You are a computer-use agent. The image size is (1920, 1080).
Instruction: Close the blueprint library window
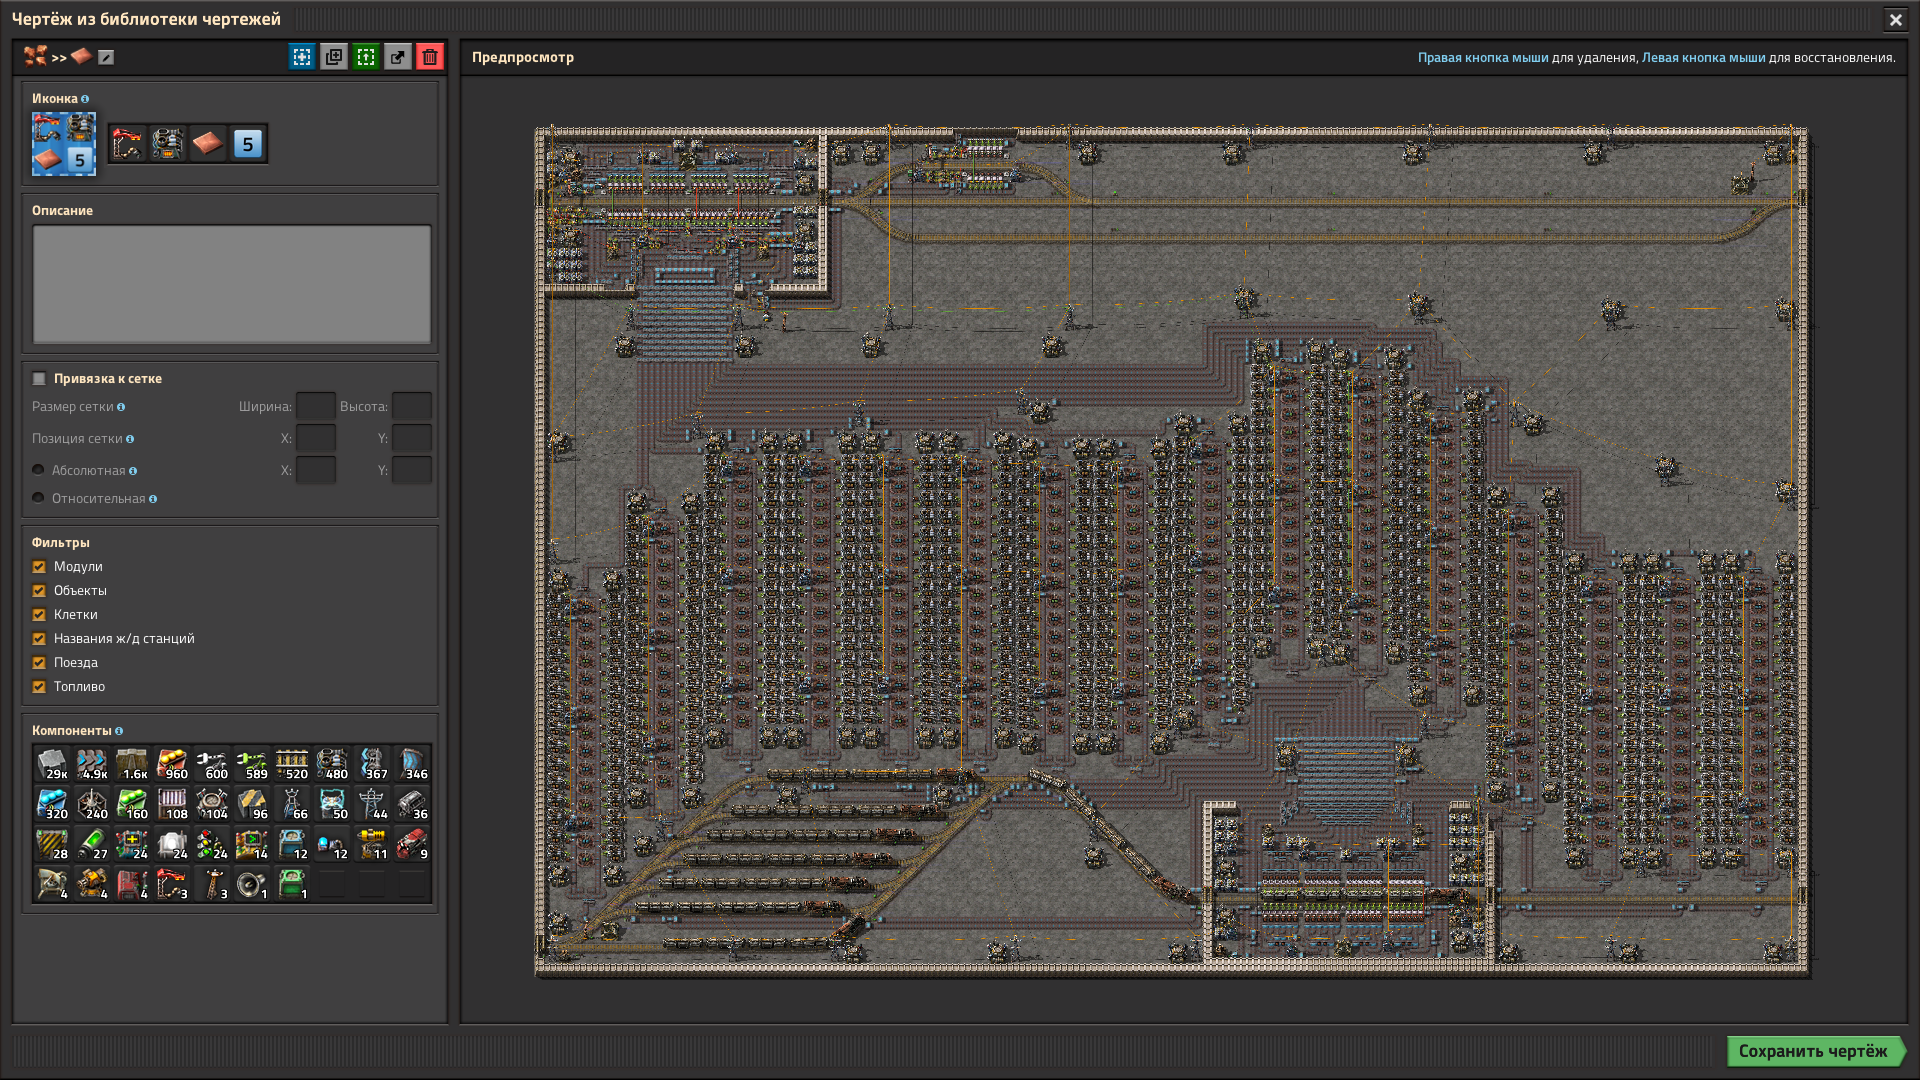1895,19
